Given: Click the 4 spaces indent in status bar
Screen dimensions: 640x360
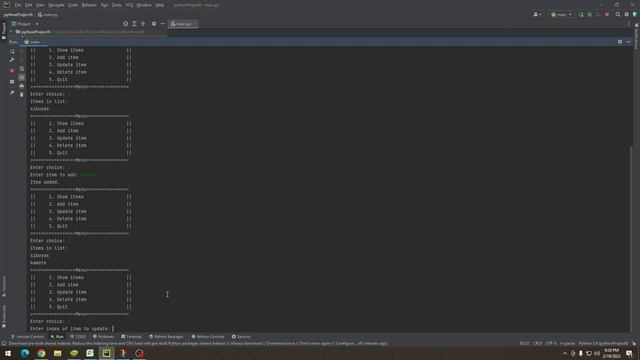Looking at the screenshot, I should [x=567, y=343].
